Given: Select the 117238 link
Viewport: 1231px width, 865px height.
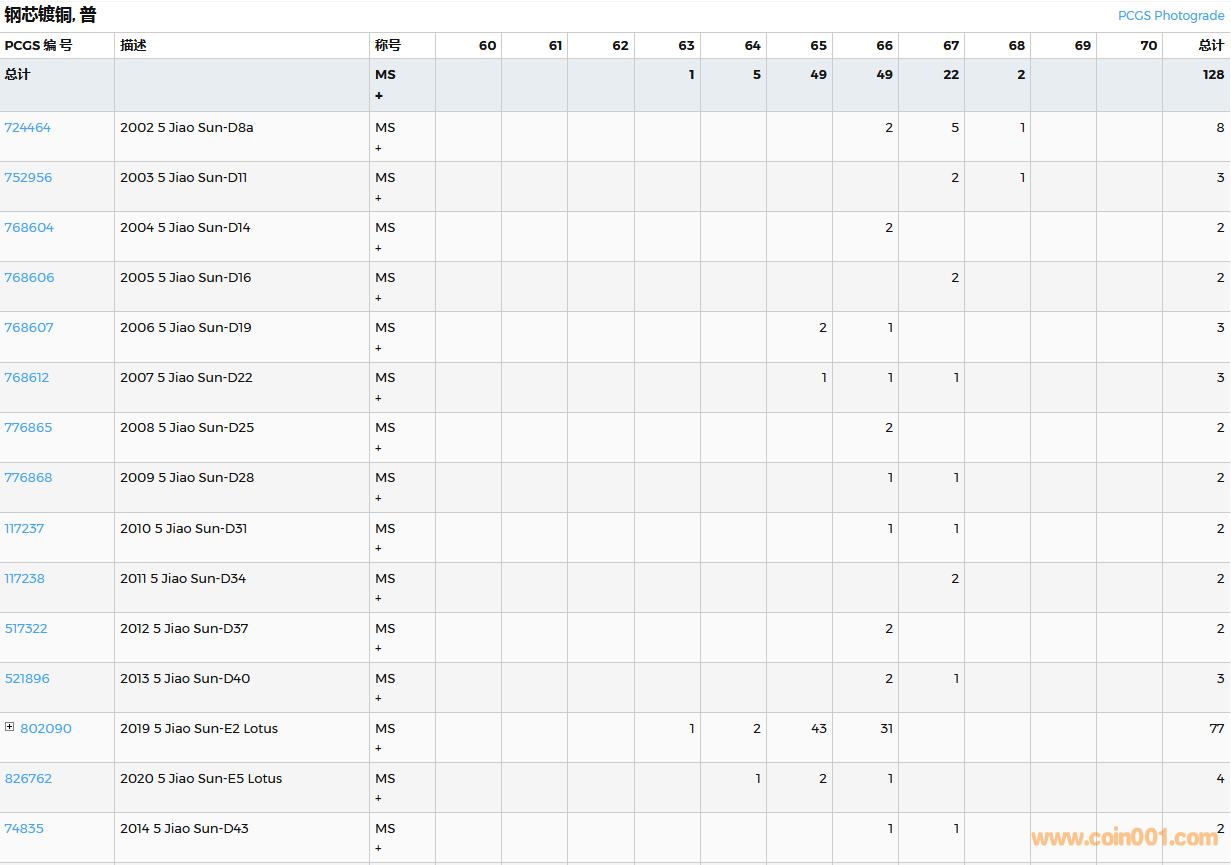Looking at the screenshot, I should click(x=24, y=579).
